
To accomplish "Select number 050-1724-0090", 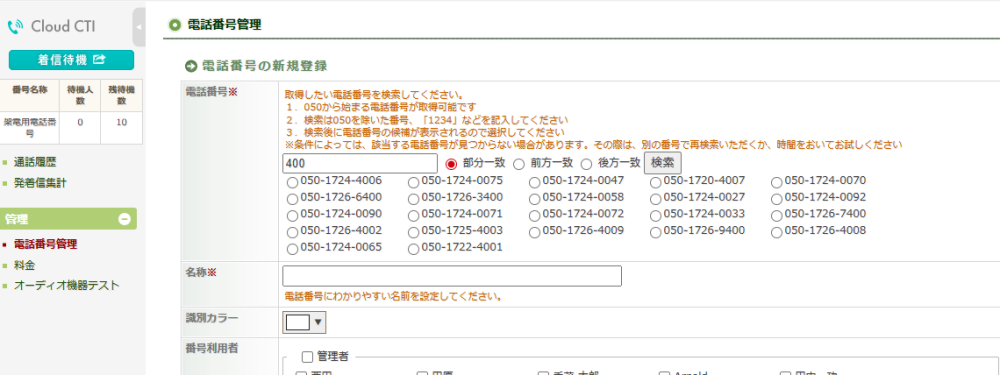I will click(x=292, y=216).
